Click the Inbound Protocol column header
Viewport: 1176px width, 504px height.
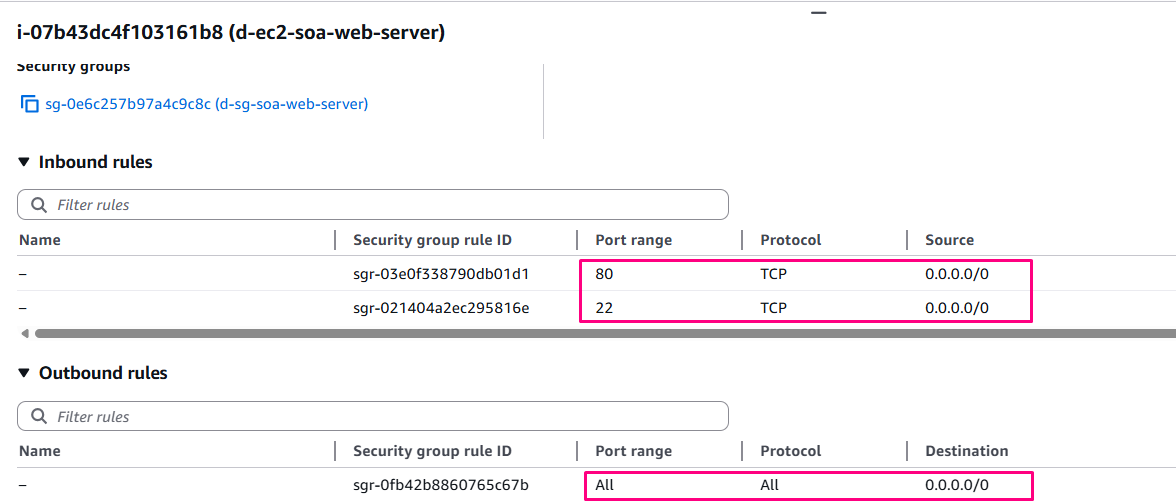click(x=790, y=240)
